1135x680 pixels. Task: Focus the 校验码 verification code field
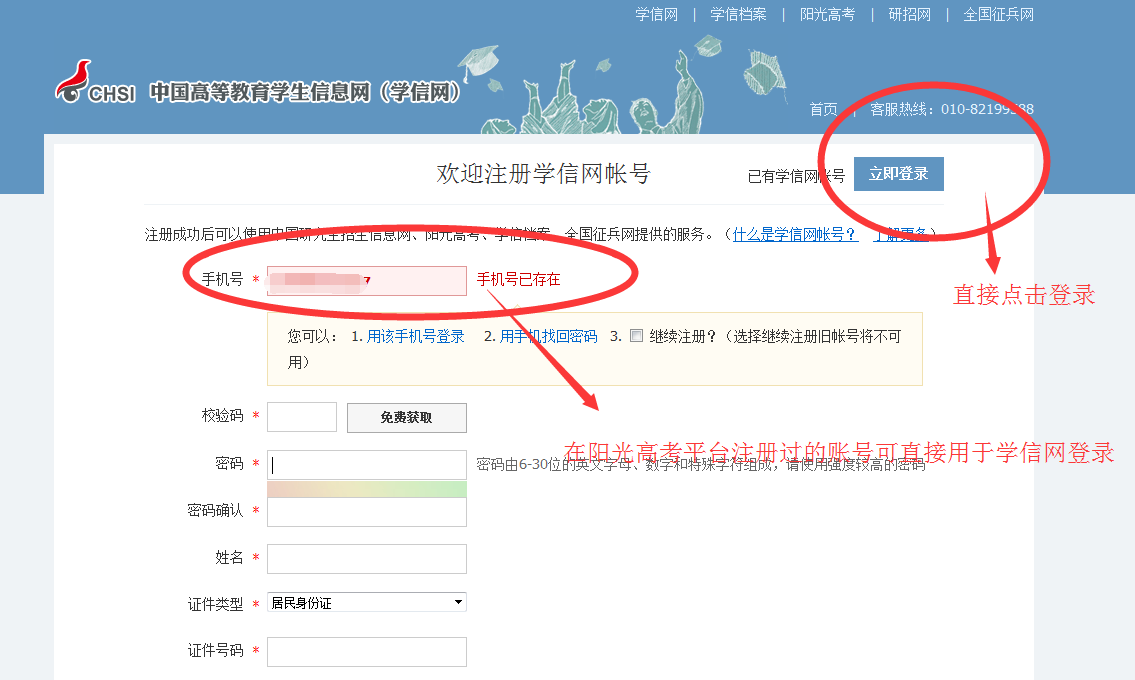pyautogui.click(x=302, y=417)
